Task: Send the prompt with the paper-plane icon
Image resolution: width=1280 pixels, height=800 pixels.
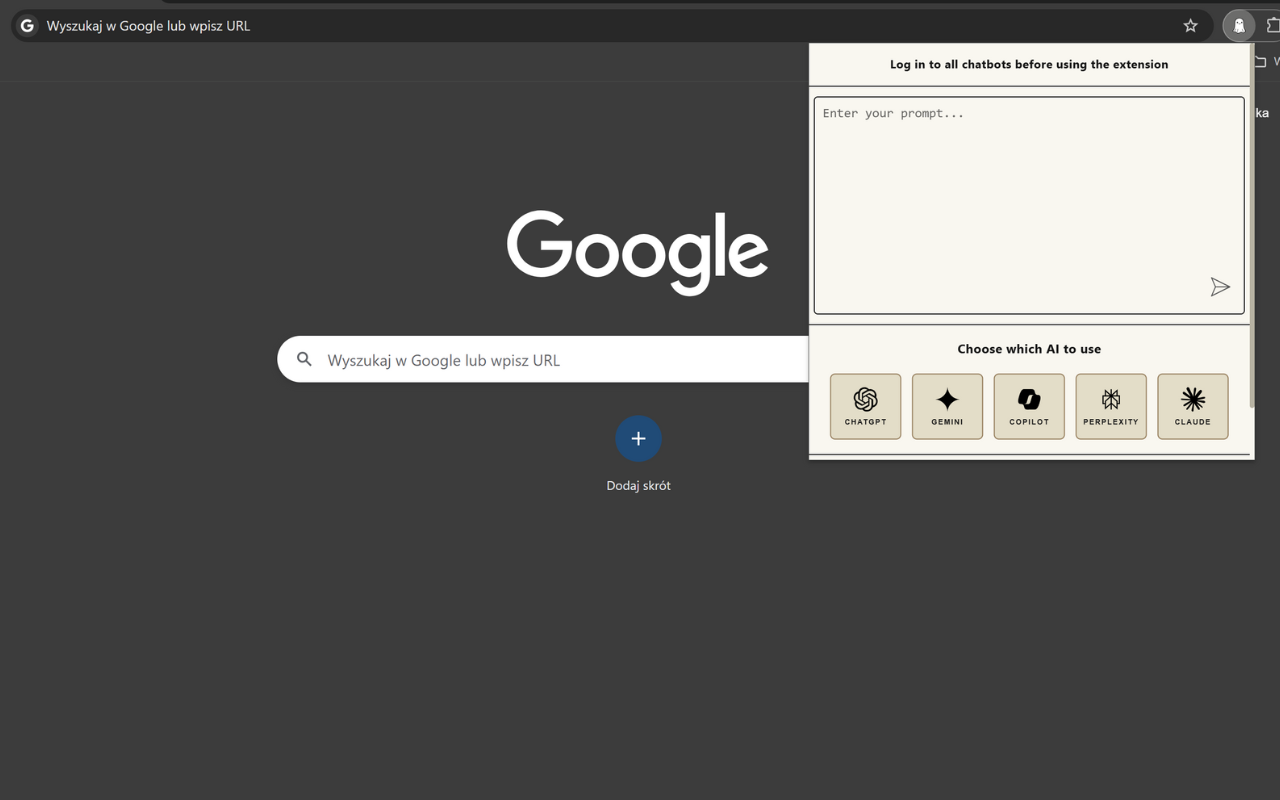Action: point(1220,287)
